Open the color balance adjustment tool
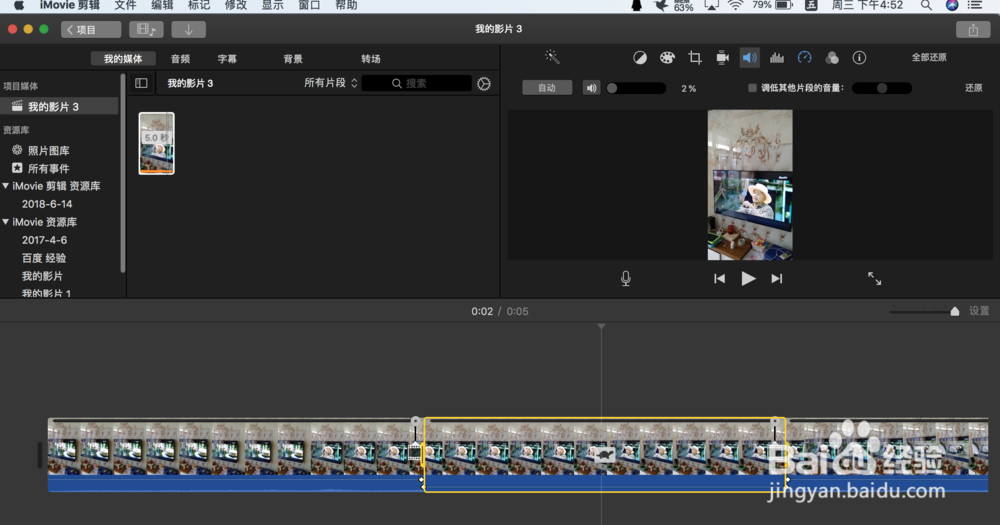The height and width of the screenshot is (525, 1000). [640, 58]
